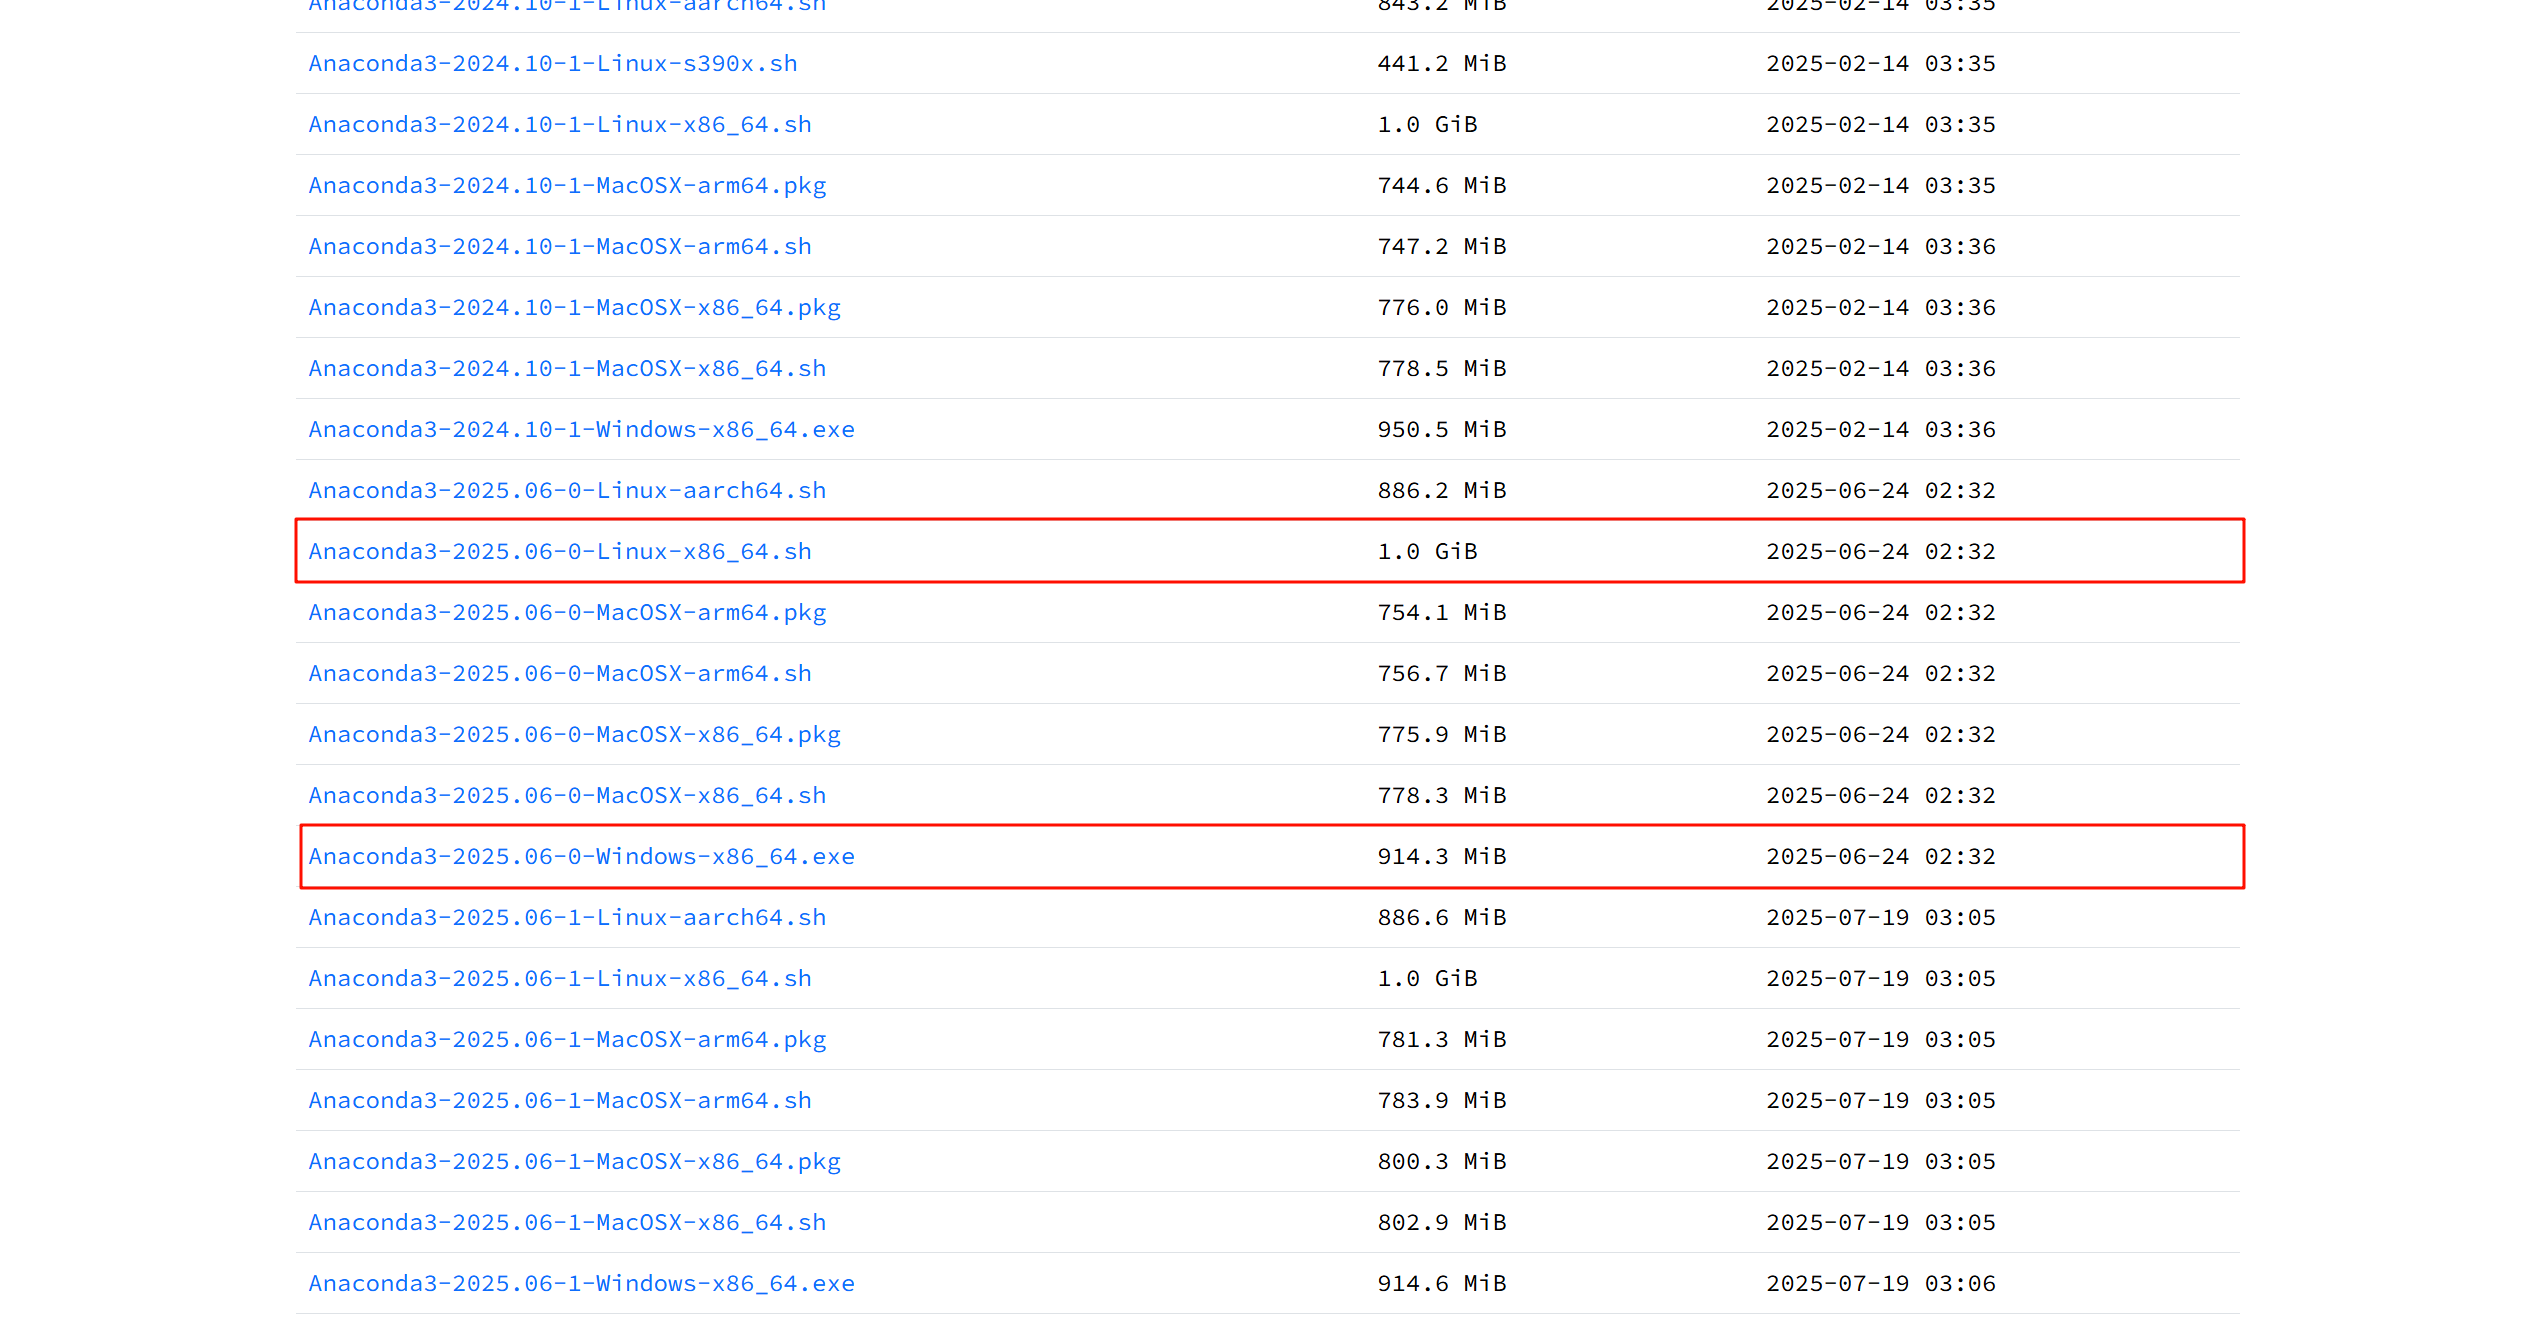Click Anaconda3-2025.06-0-MacOSX-x86_64.sh link

point(567,796)
